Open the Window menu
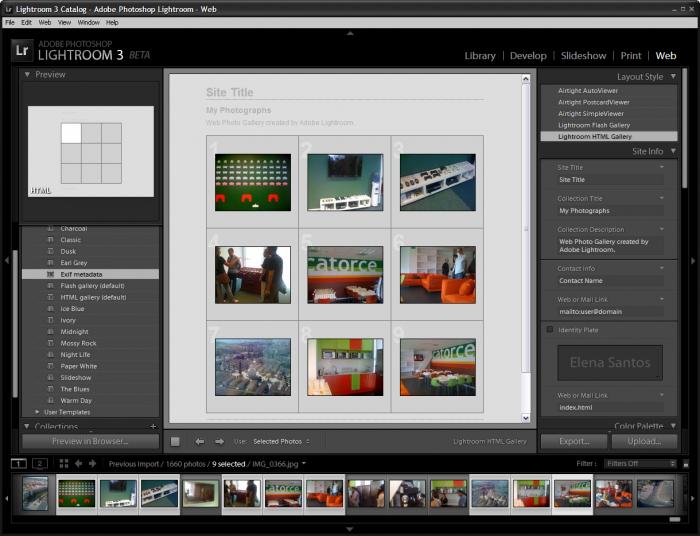 [x=88, y=22]
